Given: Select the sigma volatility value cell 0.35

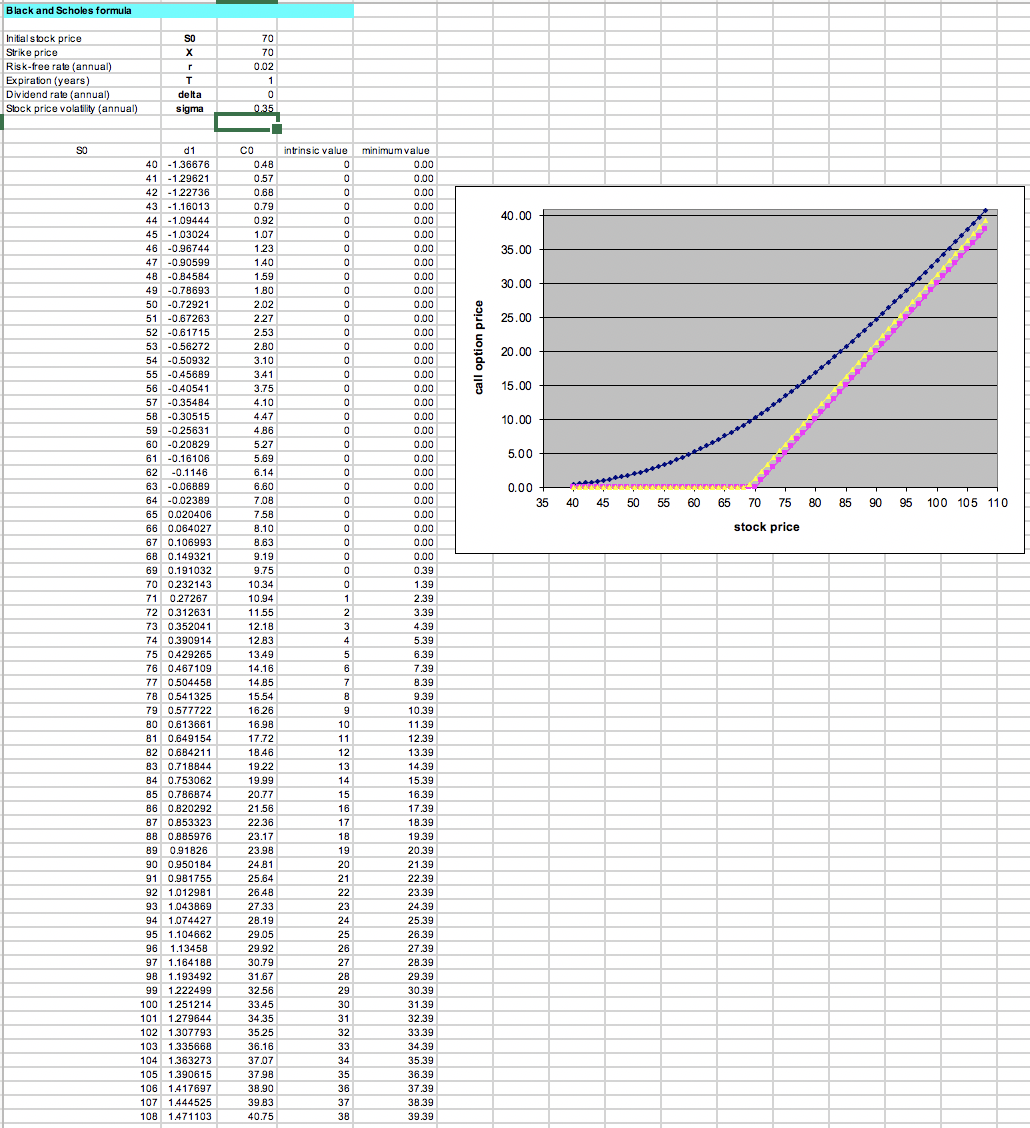Looking at the screenshot, I should coord(245,109).
